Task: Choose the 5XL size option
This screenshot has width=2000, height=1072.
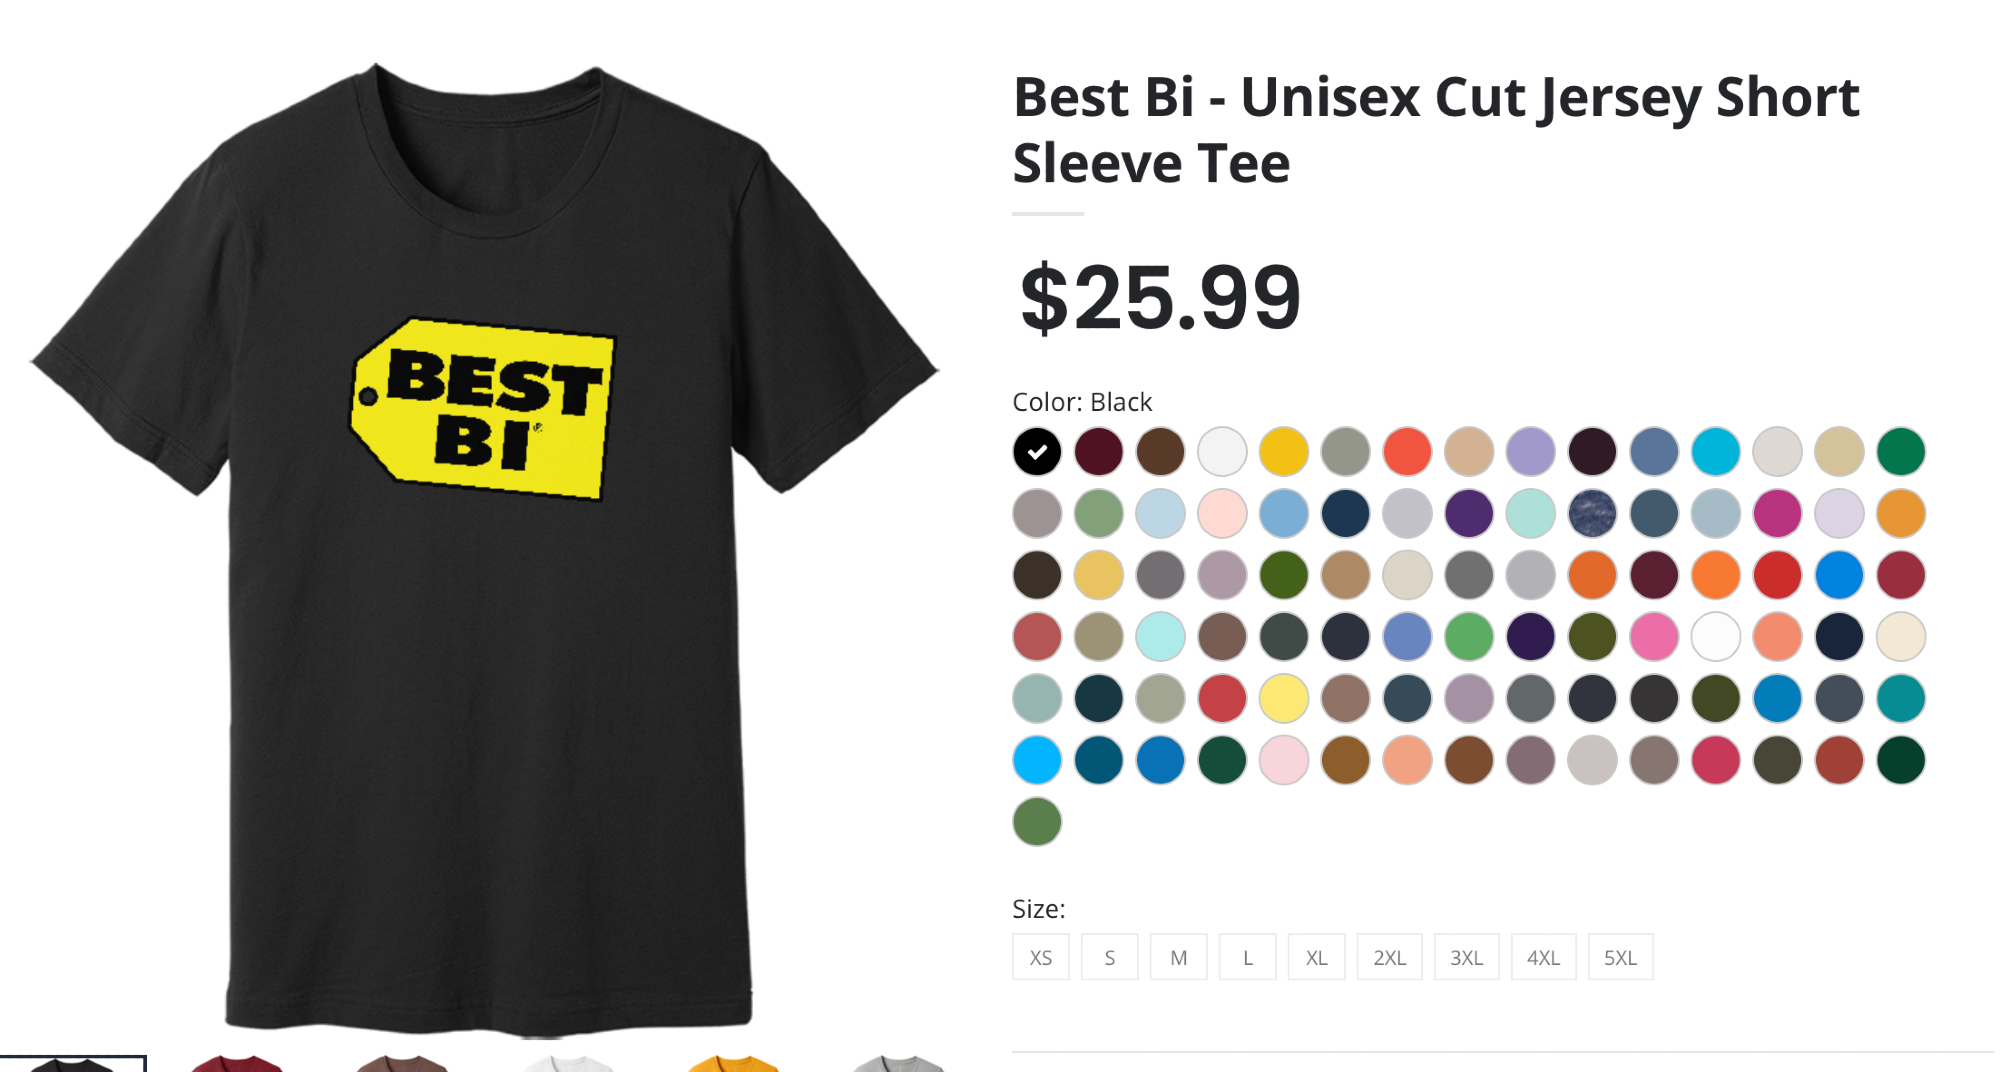Action: point(1621,957)
